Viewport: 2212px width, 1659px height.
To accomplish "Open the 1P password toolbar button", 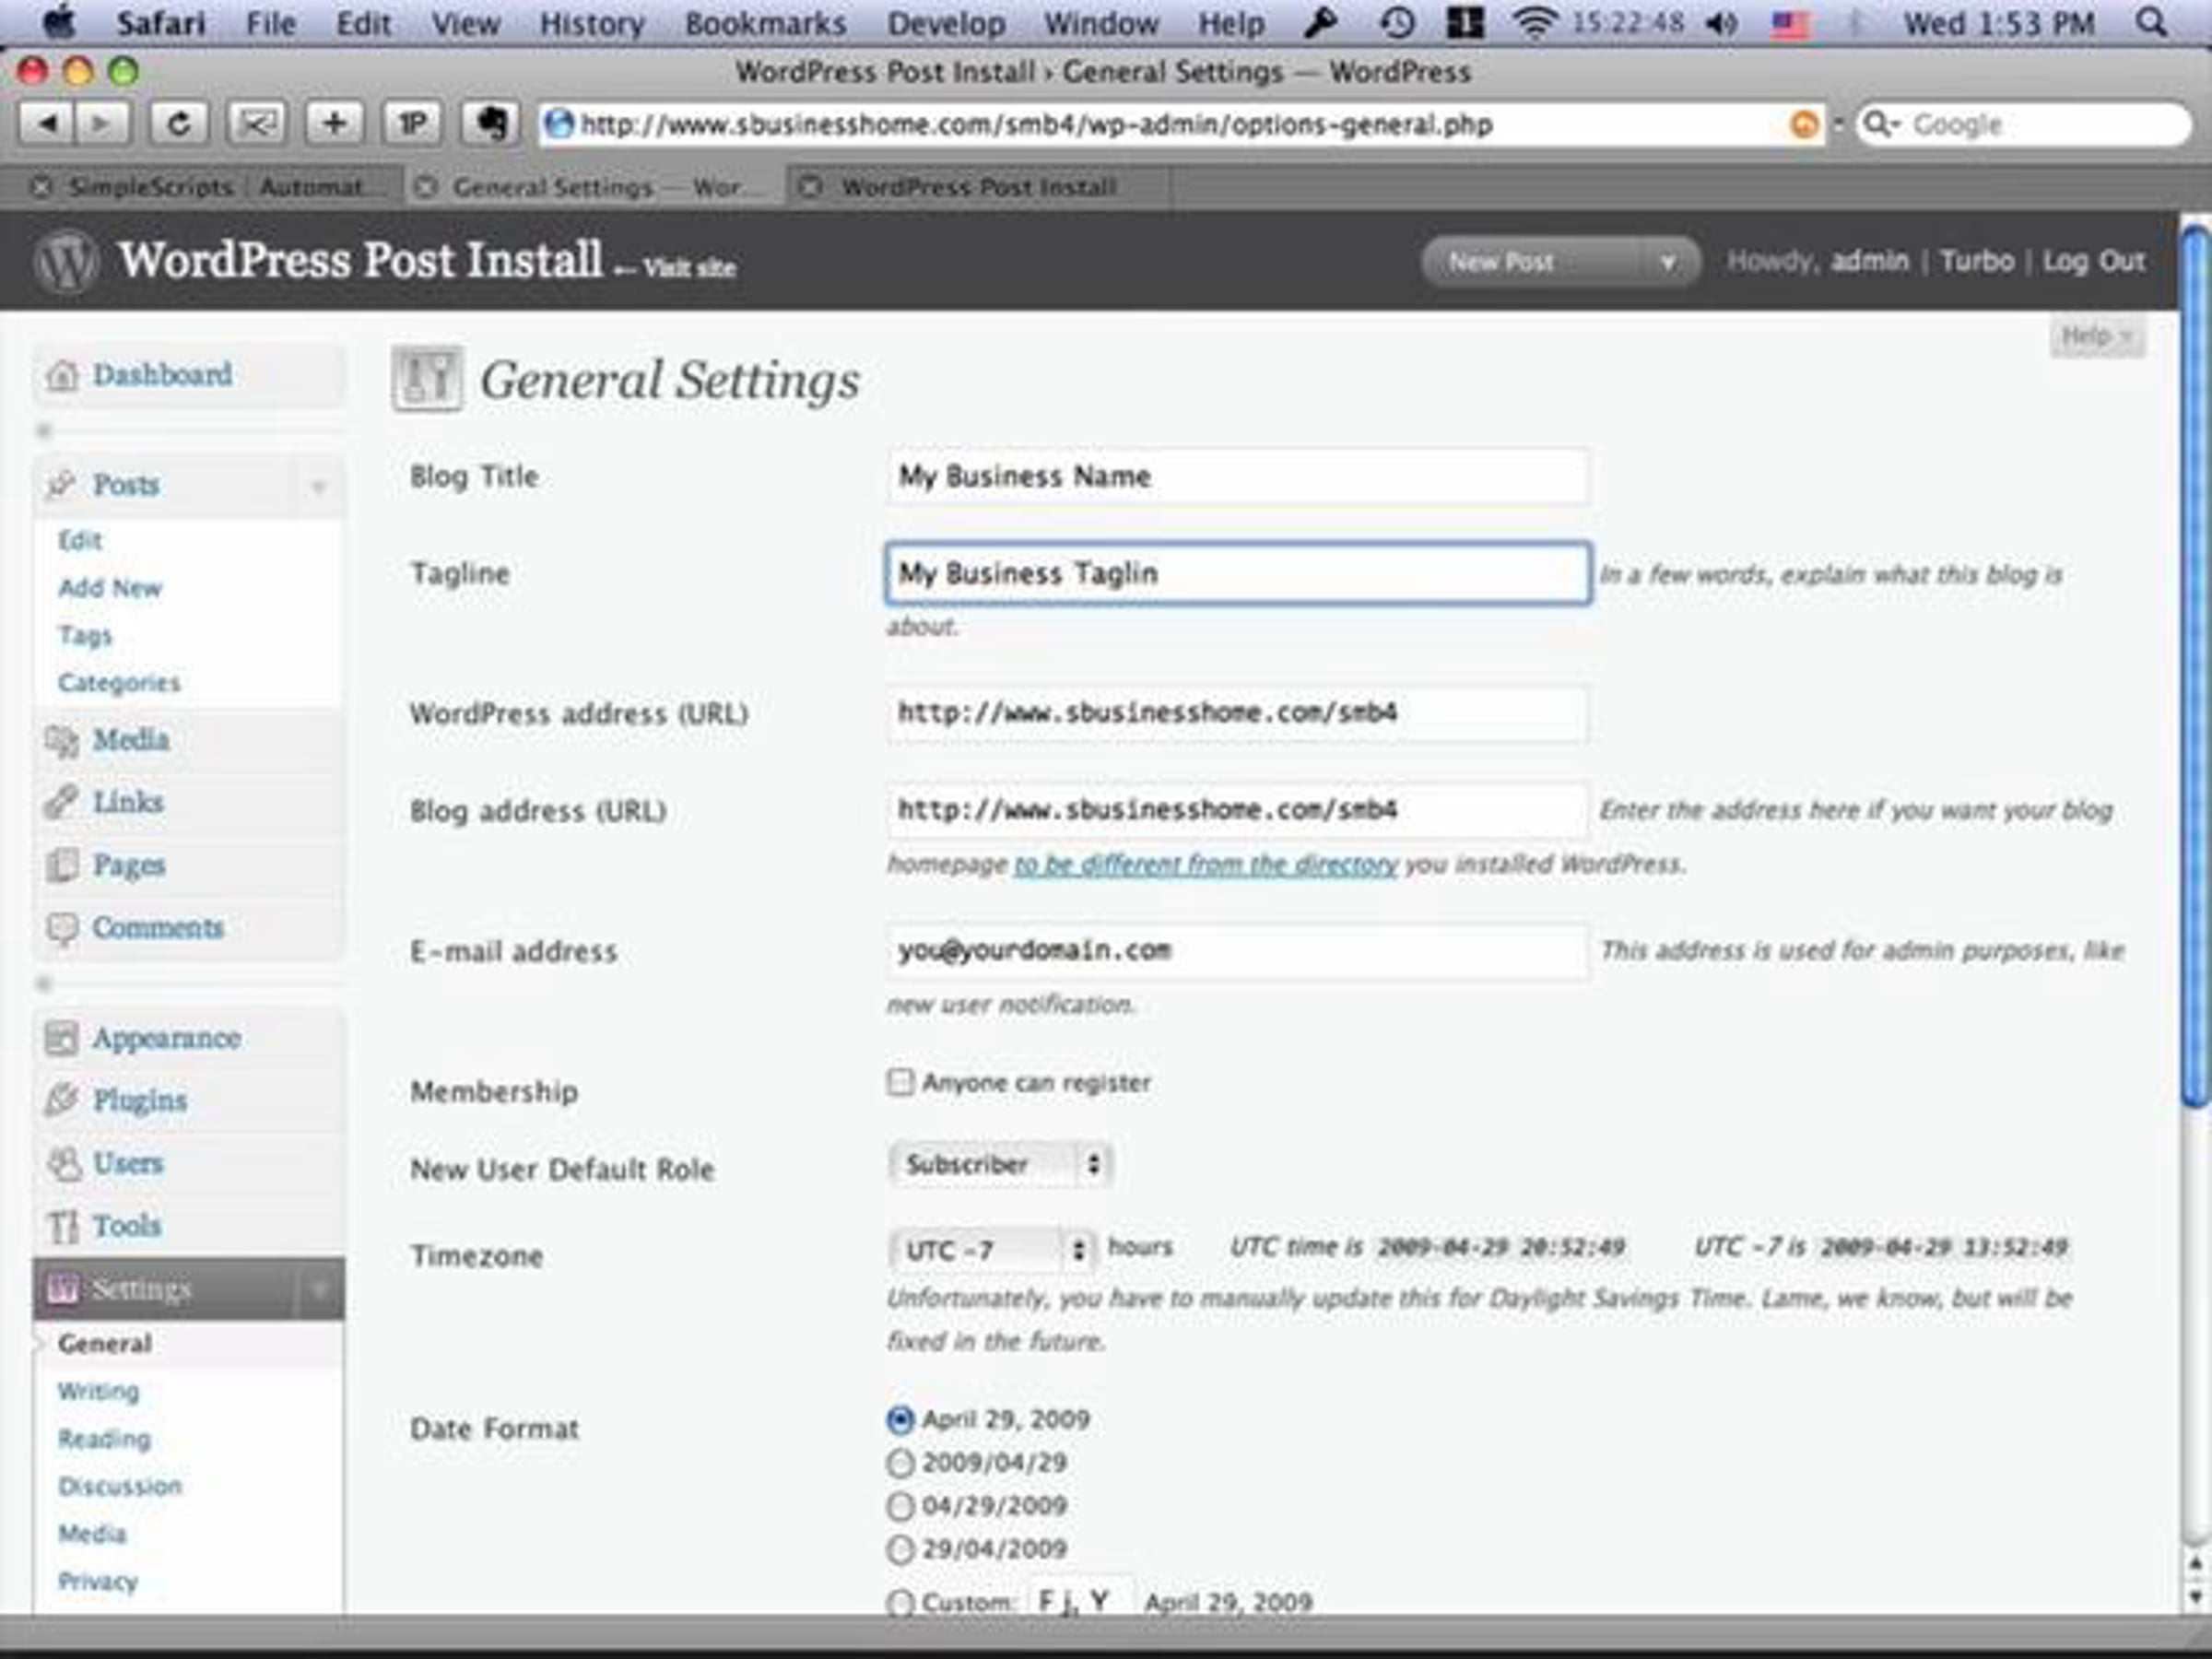I will (x=412, y=124).
